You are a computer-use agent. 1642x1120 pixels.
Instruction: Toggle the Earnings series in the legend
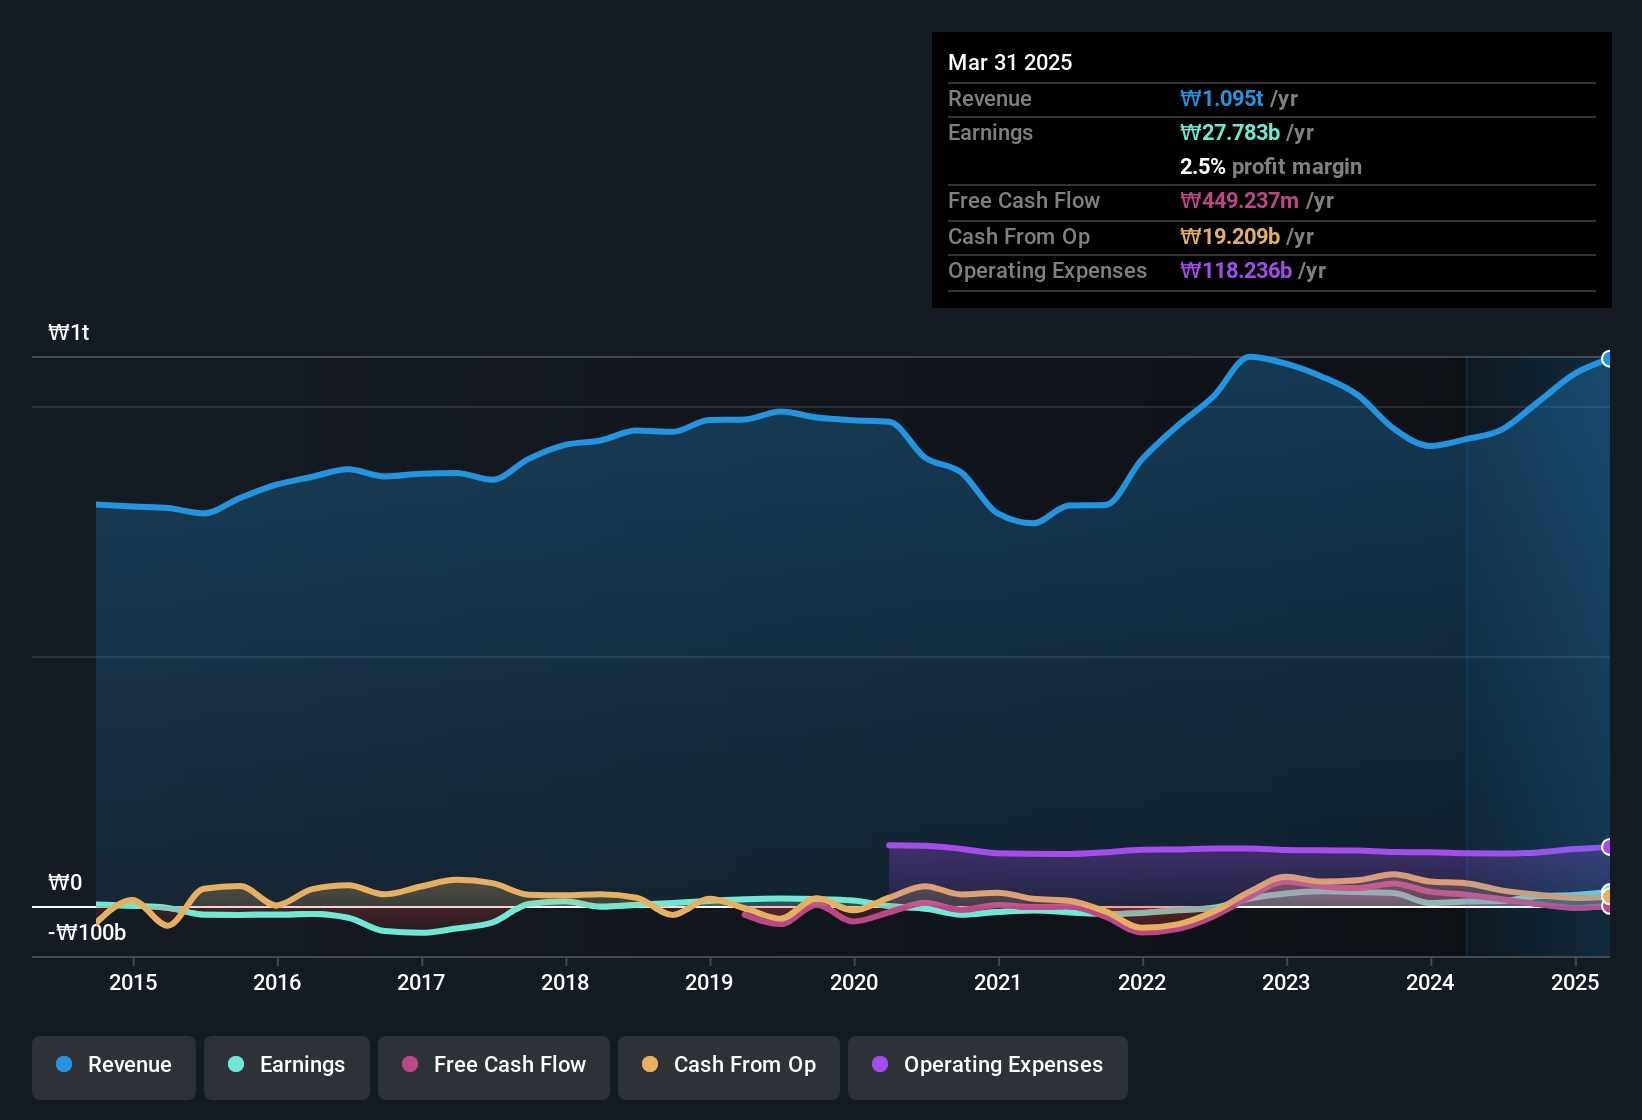tap(287, 1066)
